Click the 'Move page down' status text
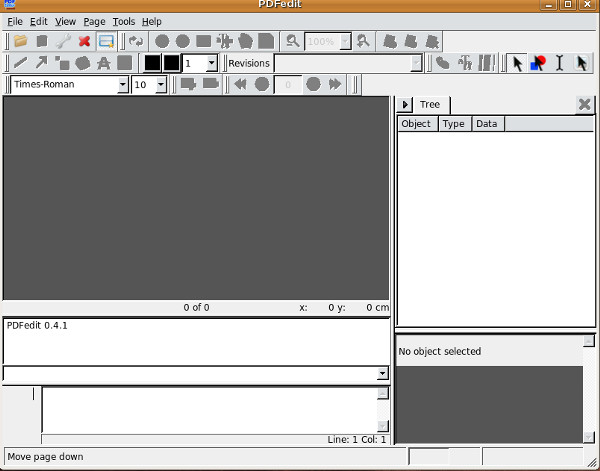Image resolution: width=600 pixels, height=471 pixels. click(x=45, y=456)
